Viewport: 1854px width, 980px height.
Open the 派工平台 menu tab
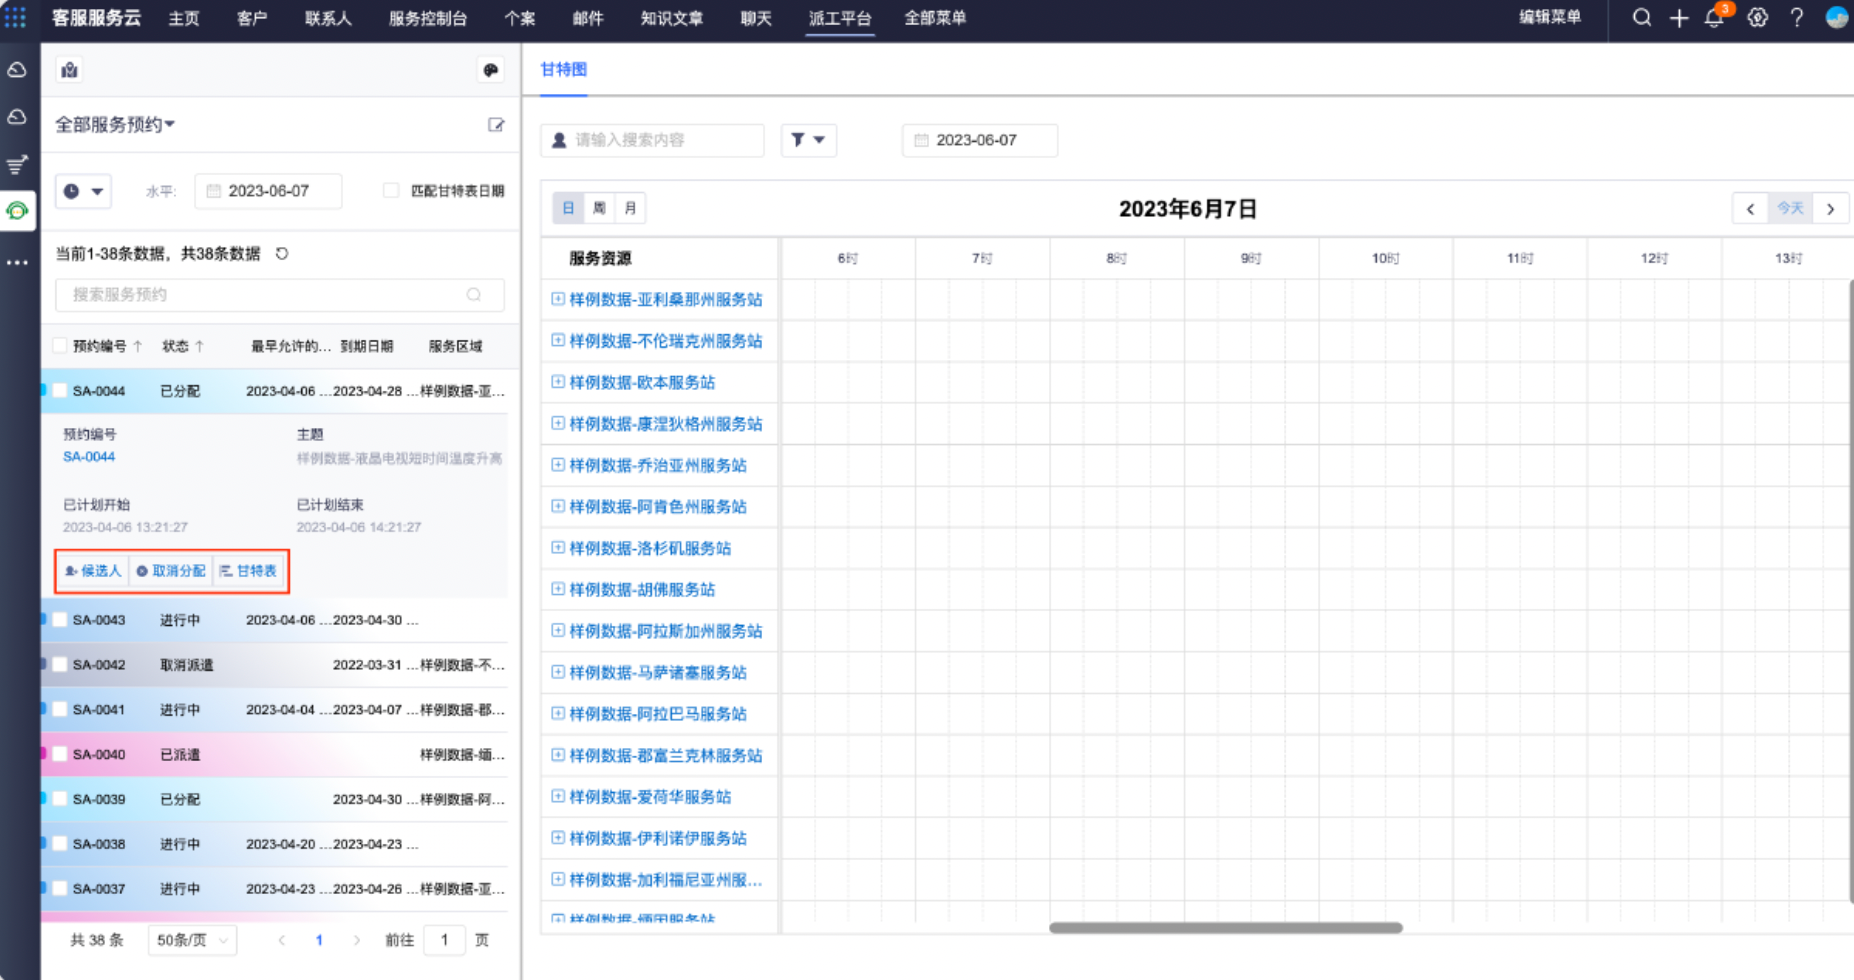click(839, 18)
